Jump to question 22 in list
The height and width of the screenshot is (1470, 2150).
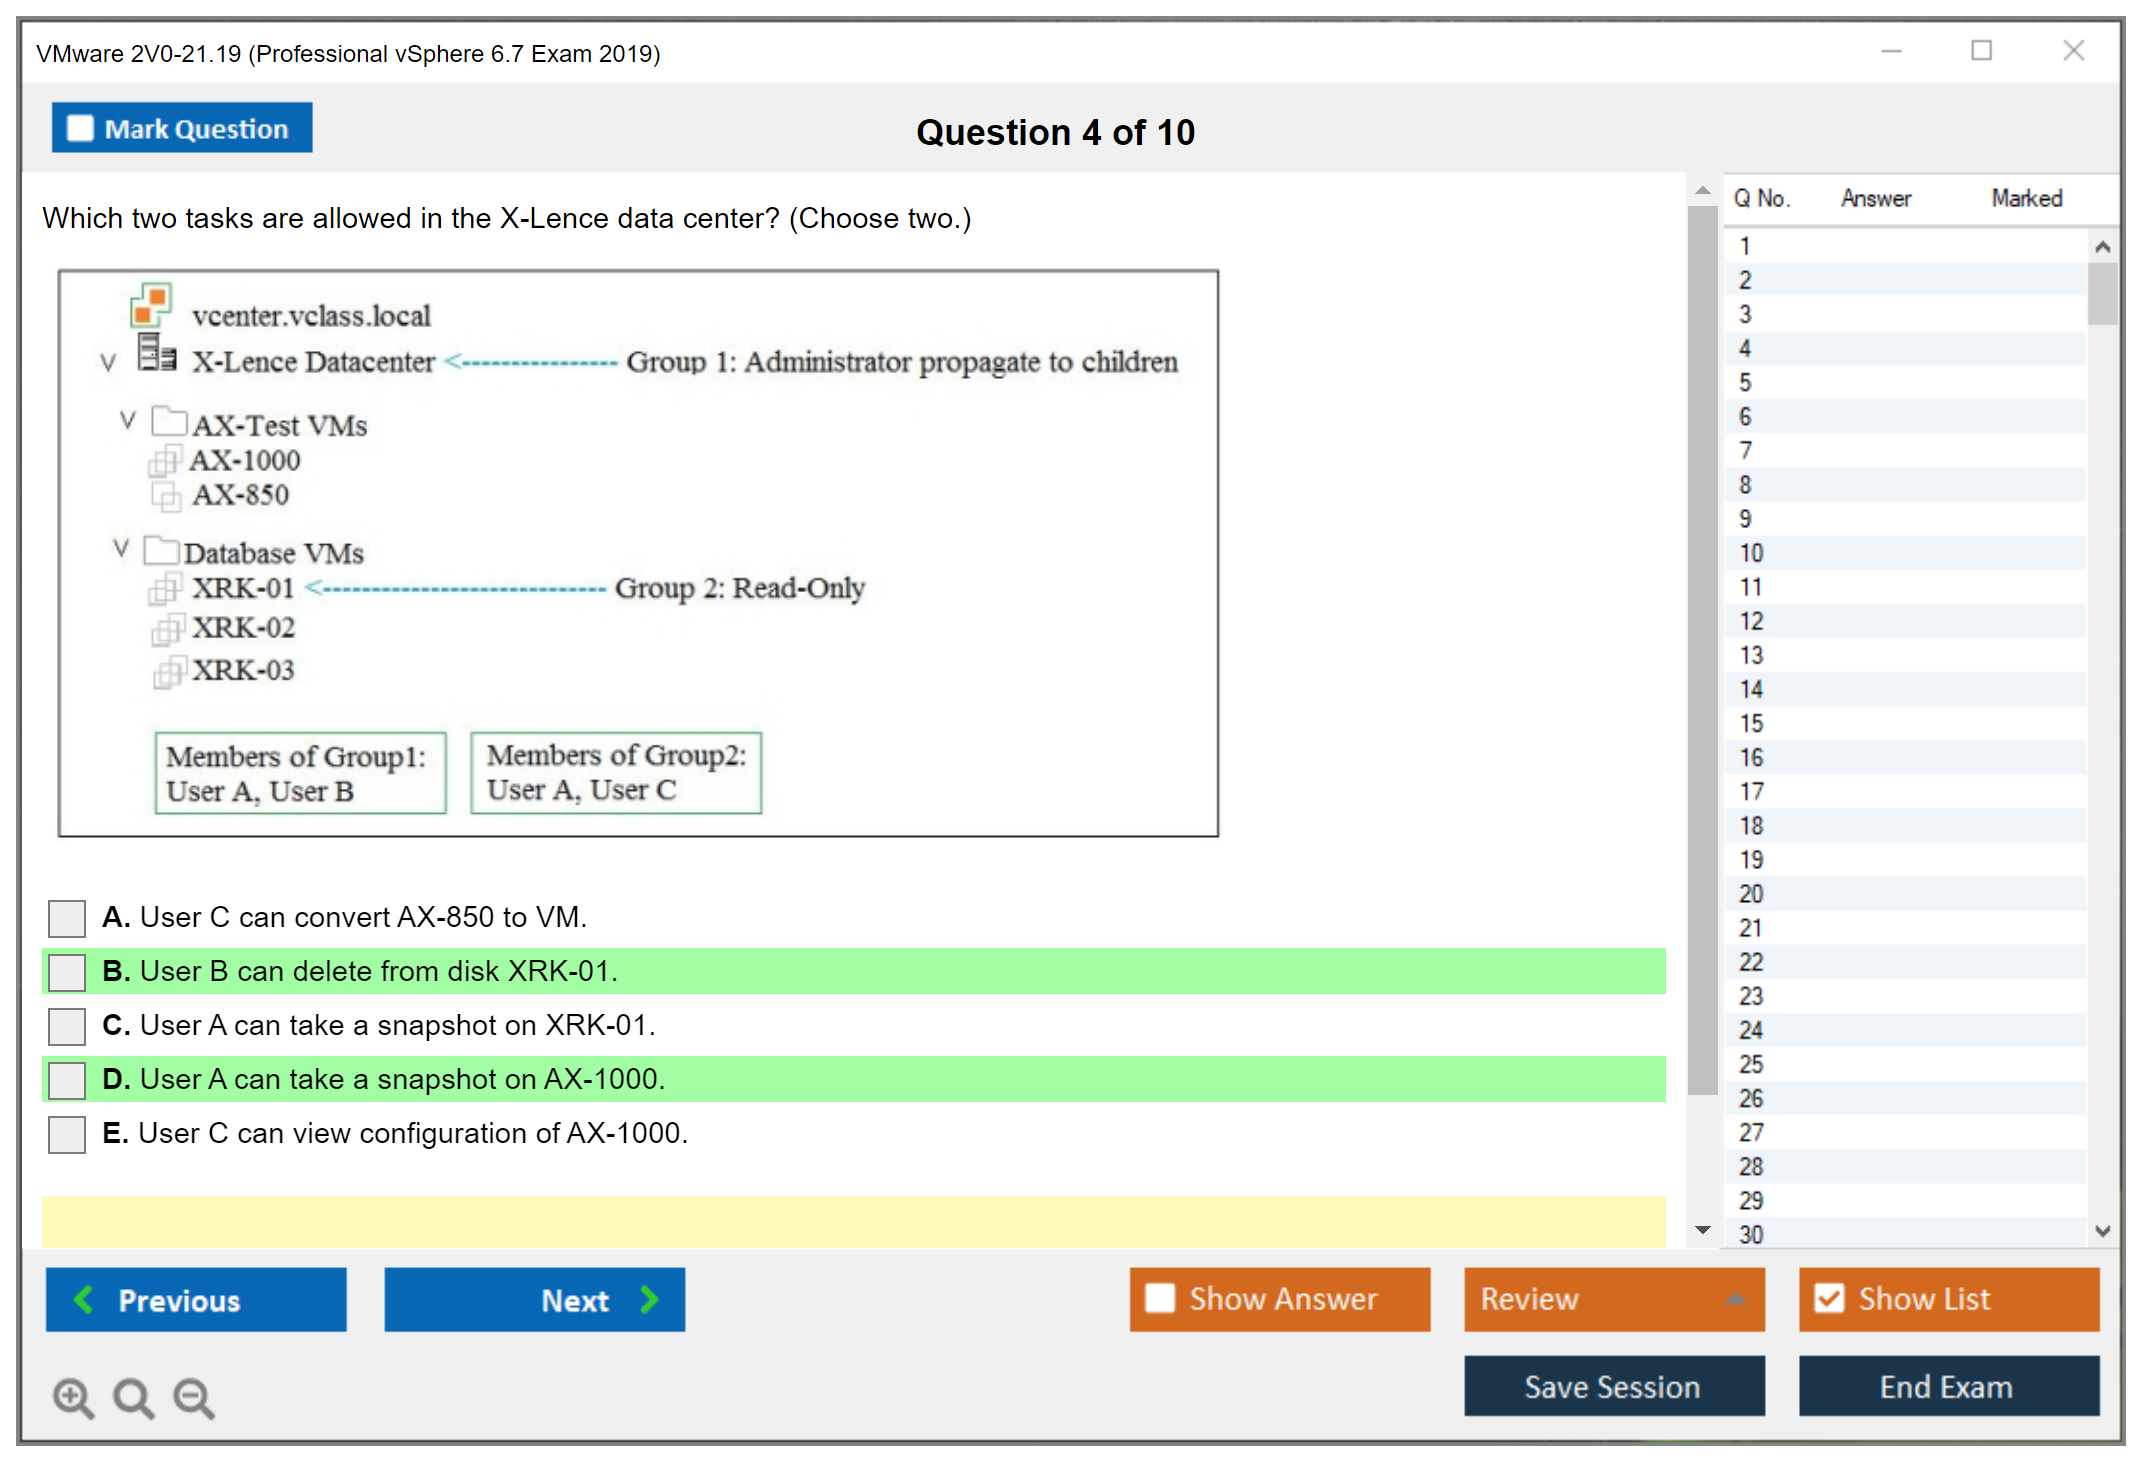(x=1750, y=962)
